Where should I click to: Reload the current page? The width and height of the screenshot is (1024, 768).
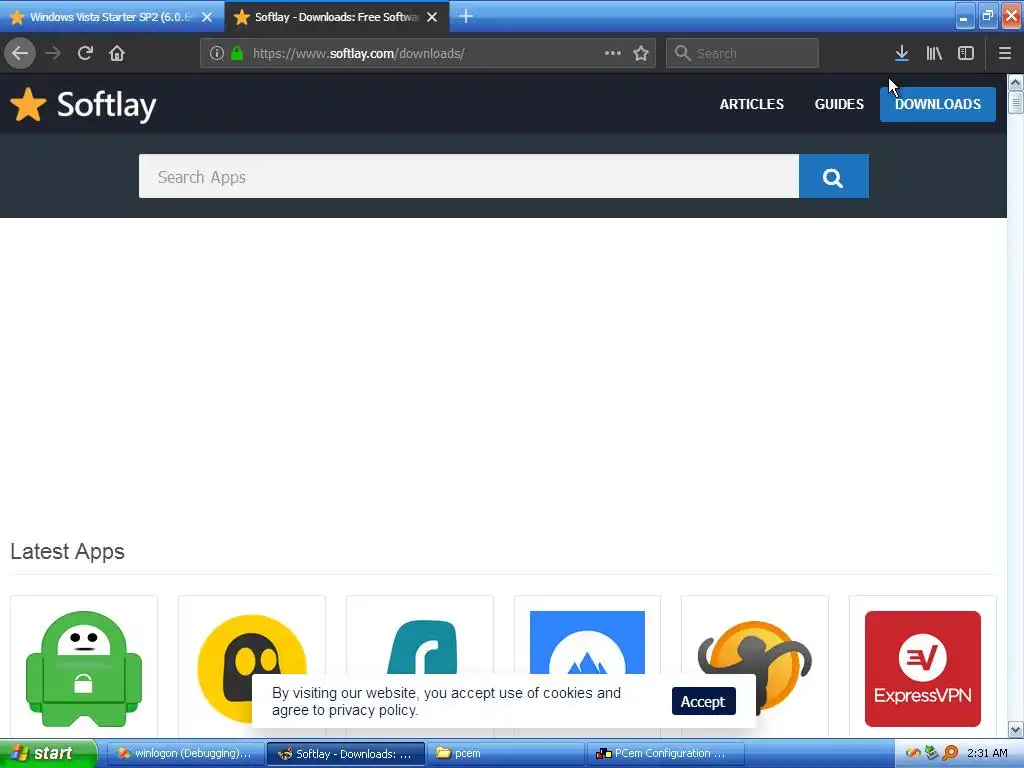click(x=85, y=53)
